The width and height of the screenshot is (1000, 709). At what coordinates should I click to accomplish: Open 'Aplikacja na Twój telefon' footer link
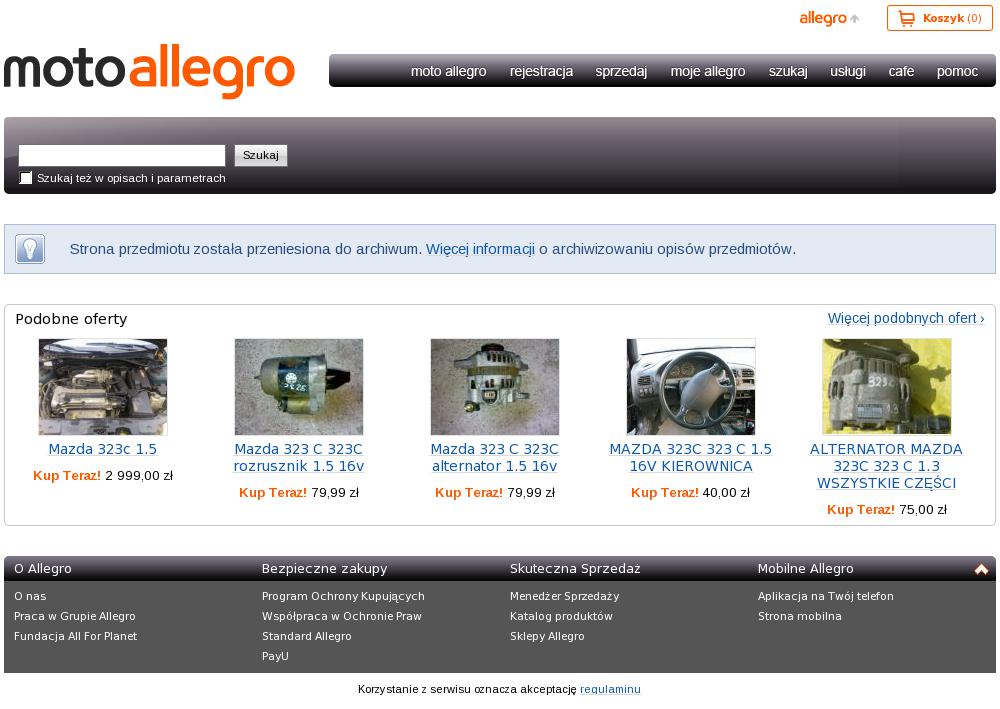pyautogui.click(x=826, y=596)
